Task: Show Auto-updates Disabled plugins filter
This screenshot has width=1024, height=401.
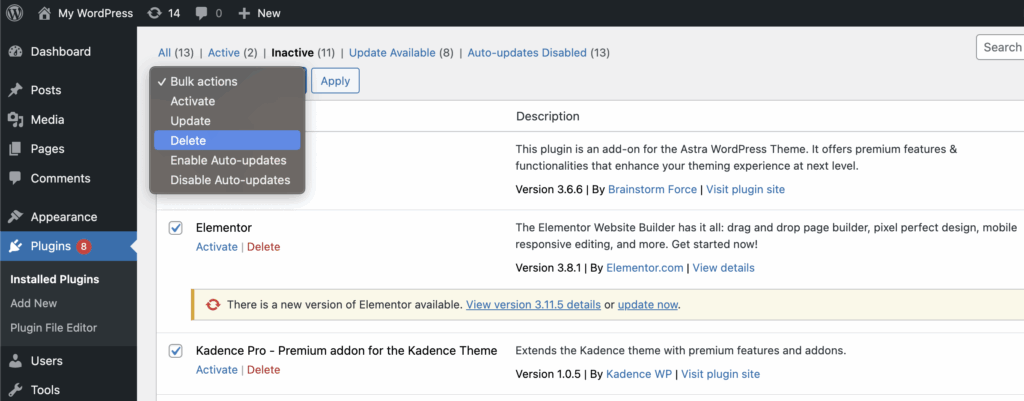Action: click(x=527, y=53)
